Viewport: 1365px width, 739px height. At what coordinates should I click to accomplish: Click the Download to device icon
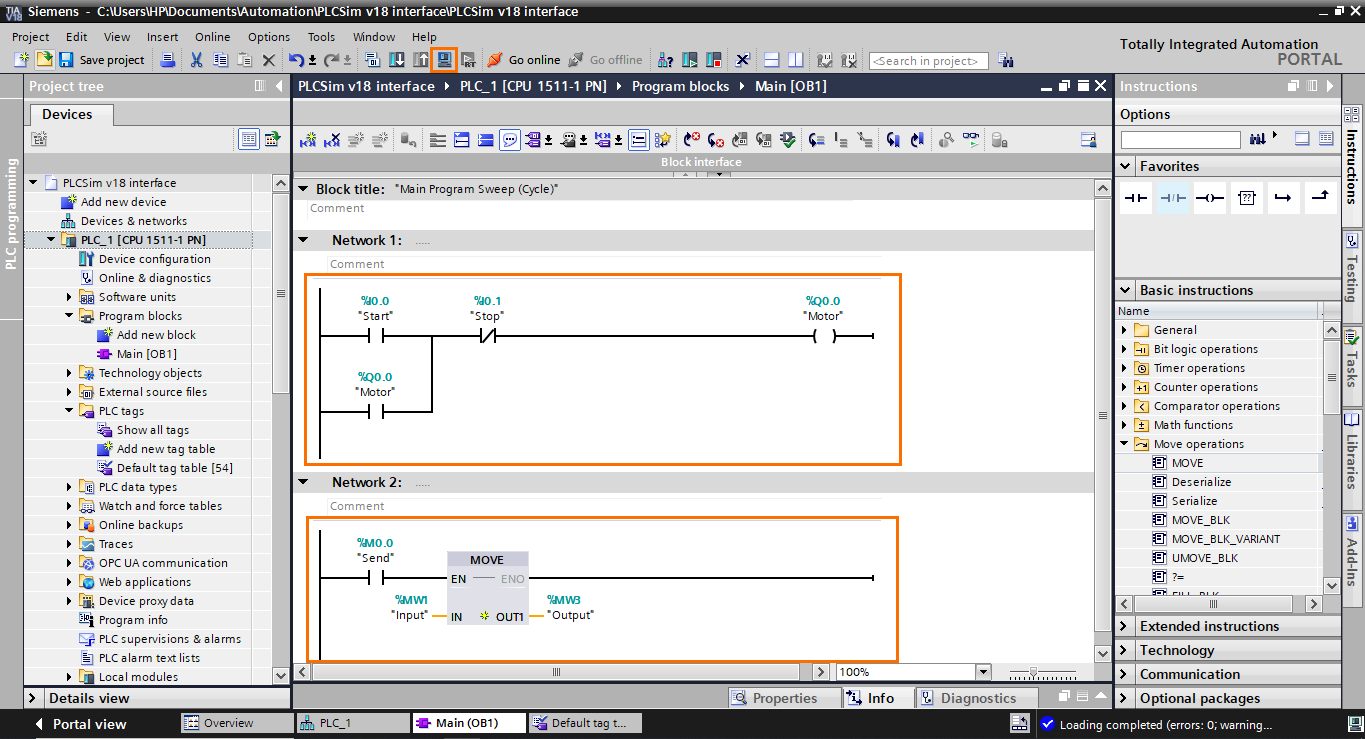[397, 60]
